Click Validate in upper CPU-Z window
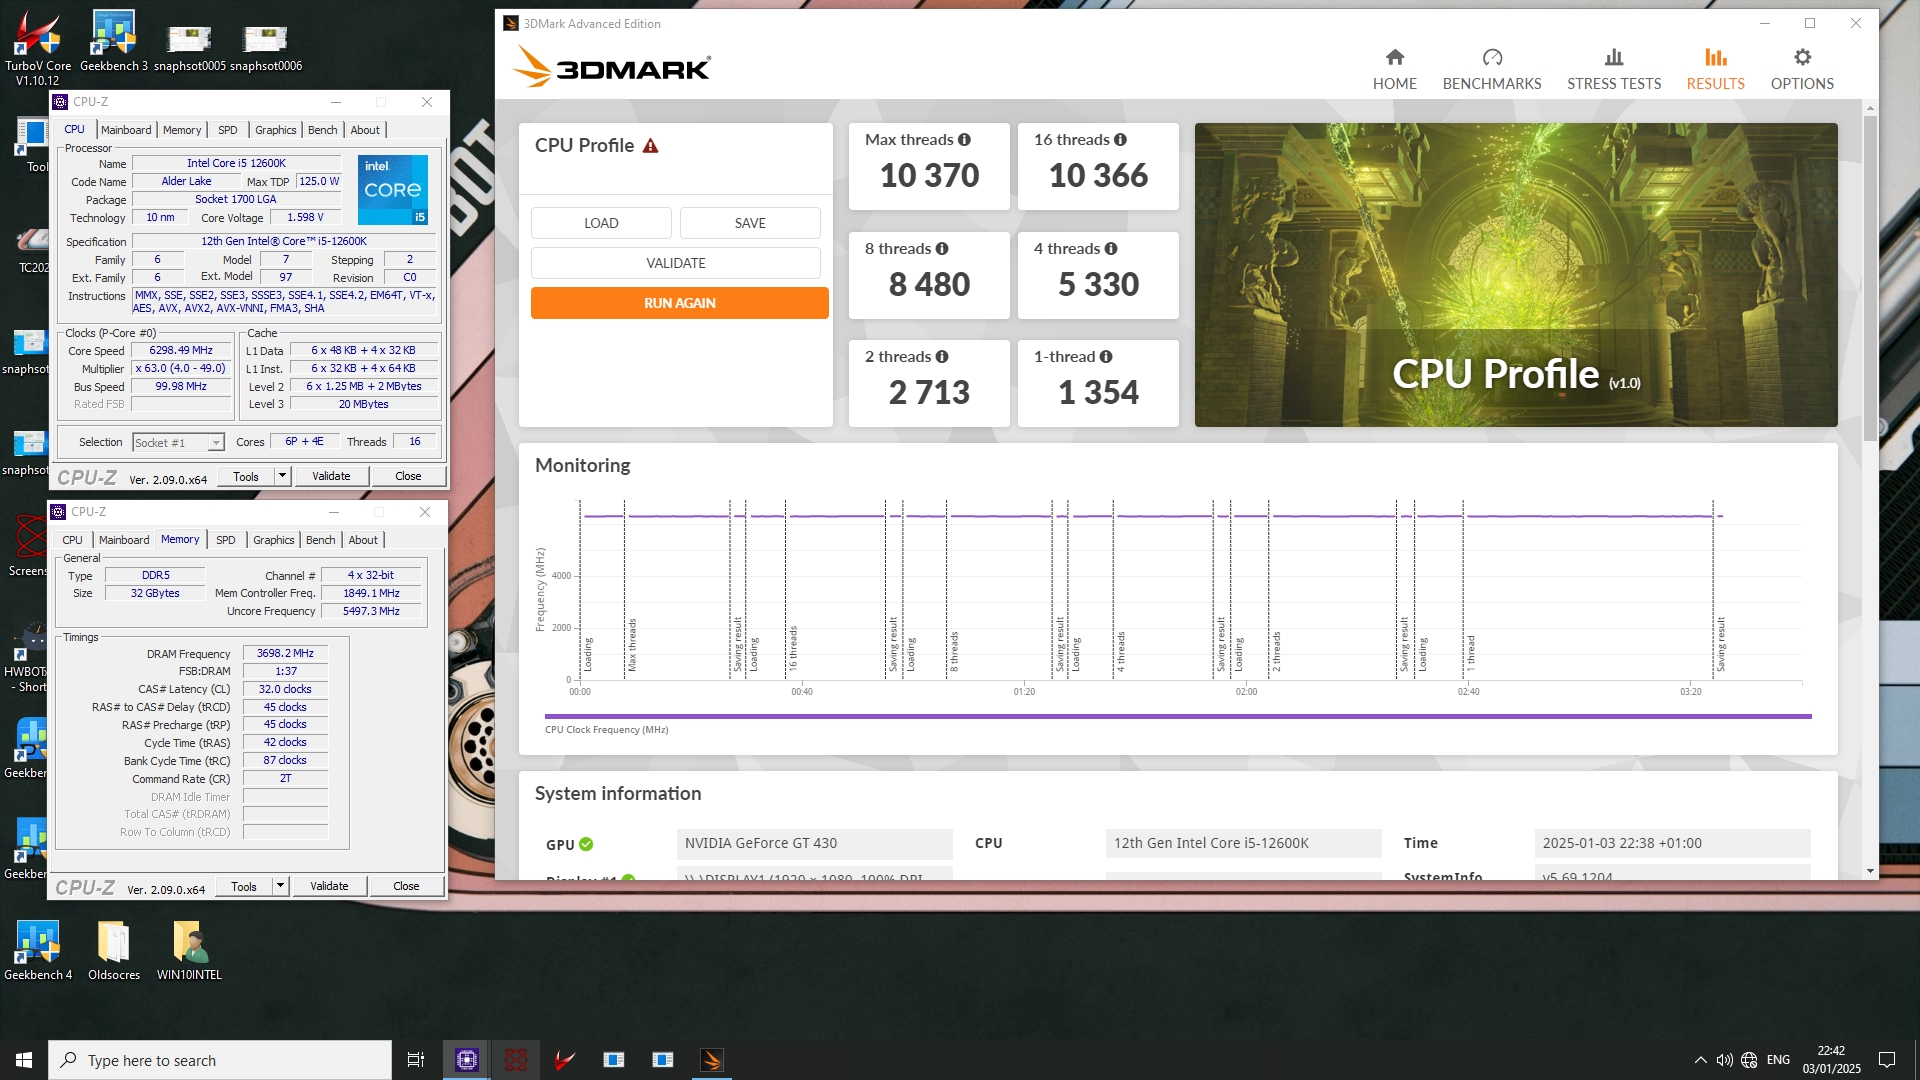The width and height of the screenshot is (1920, 1080). tap(331, 477)
